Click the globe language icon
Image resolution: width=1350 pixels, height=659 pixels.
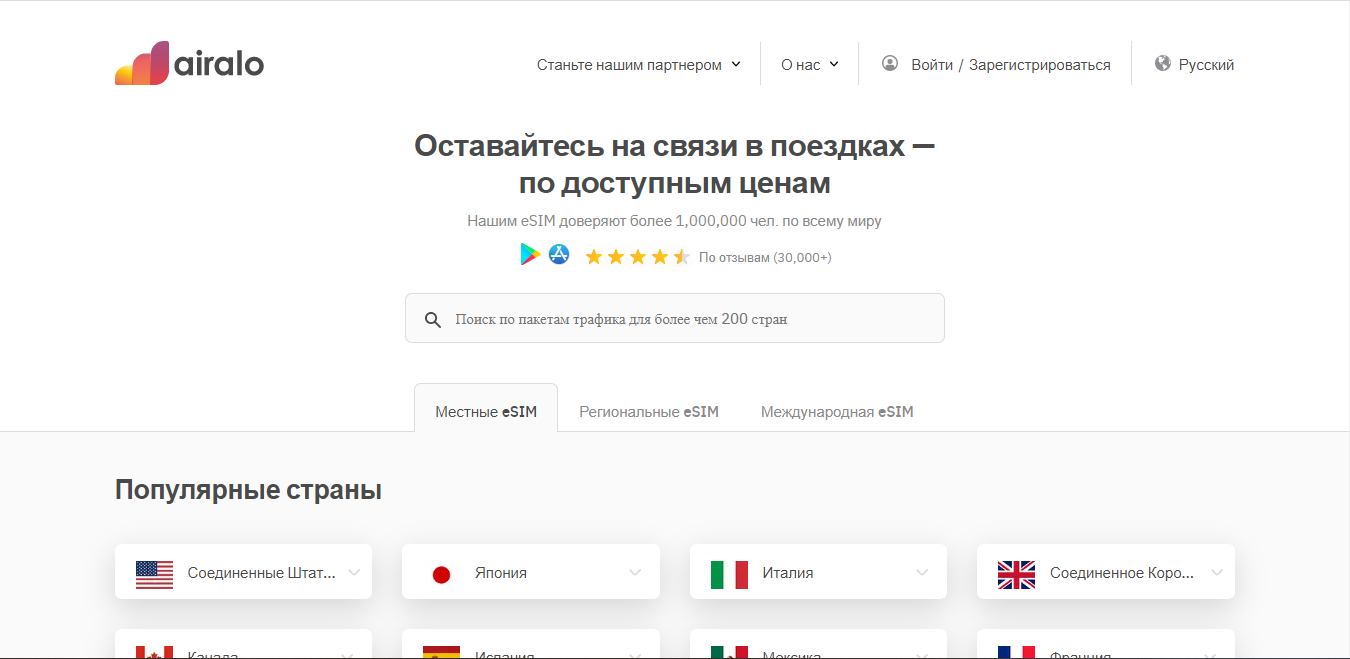[1162, 64]
